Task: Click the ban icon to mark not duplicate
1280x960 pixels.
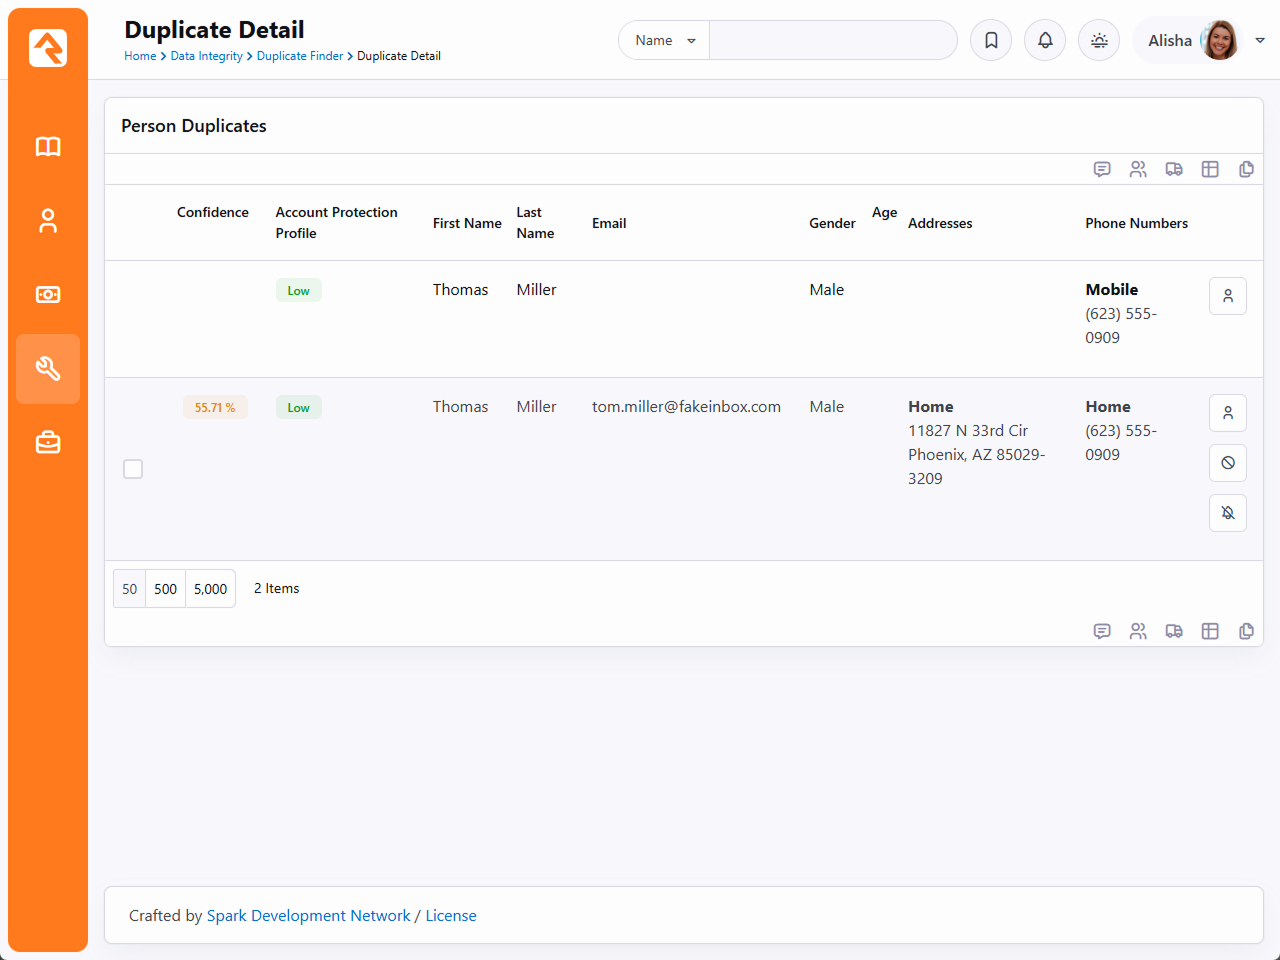Action: point(1227,463)
